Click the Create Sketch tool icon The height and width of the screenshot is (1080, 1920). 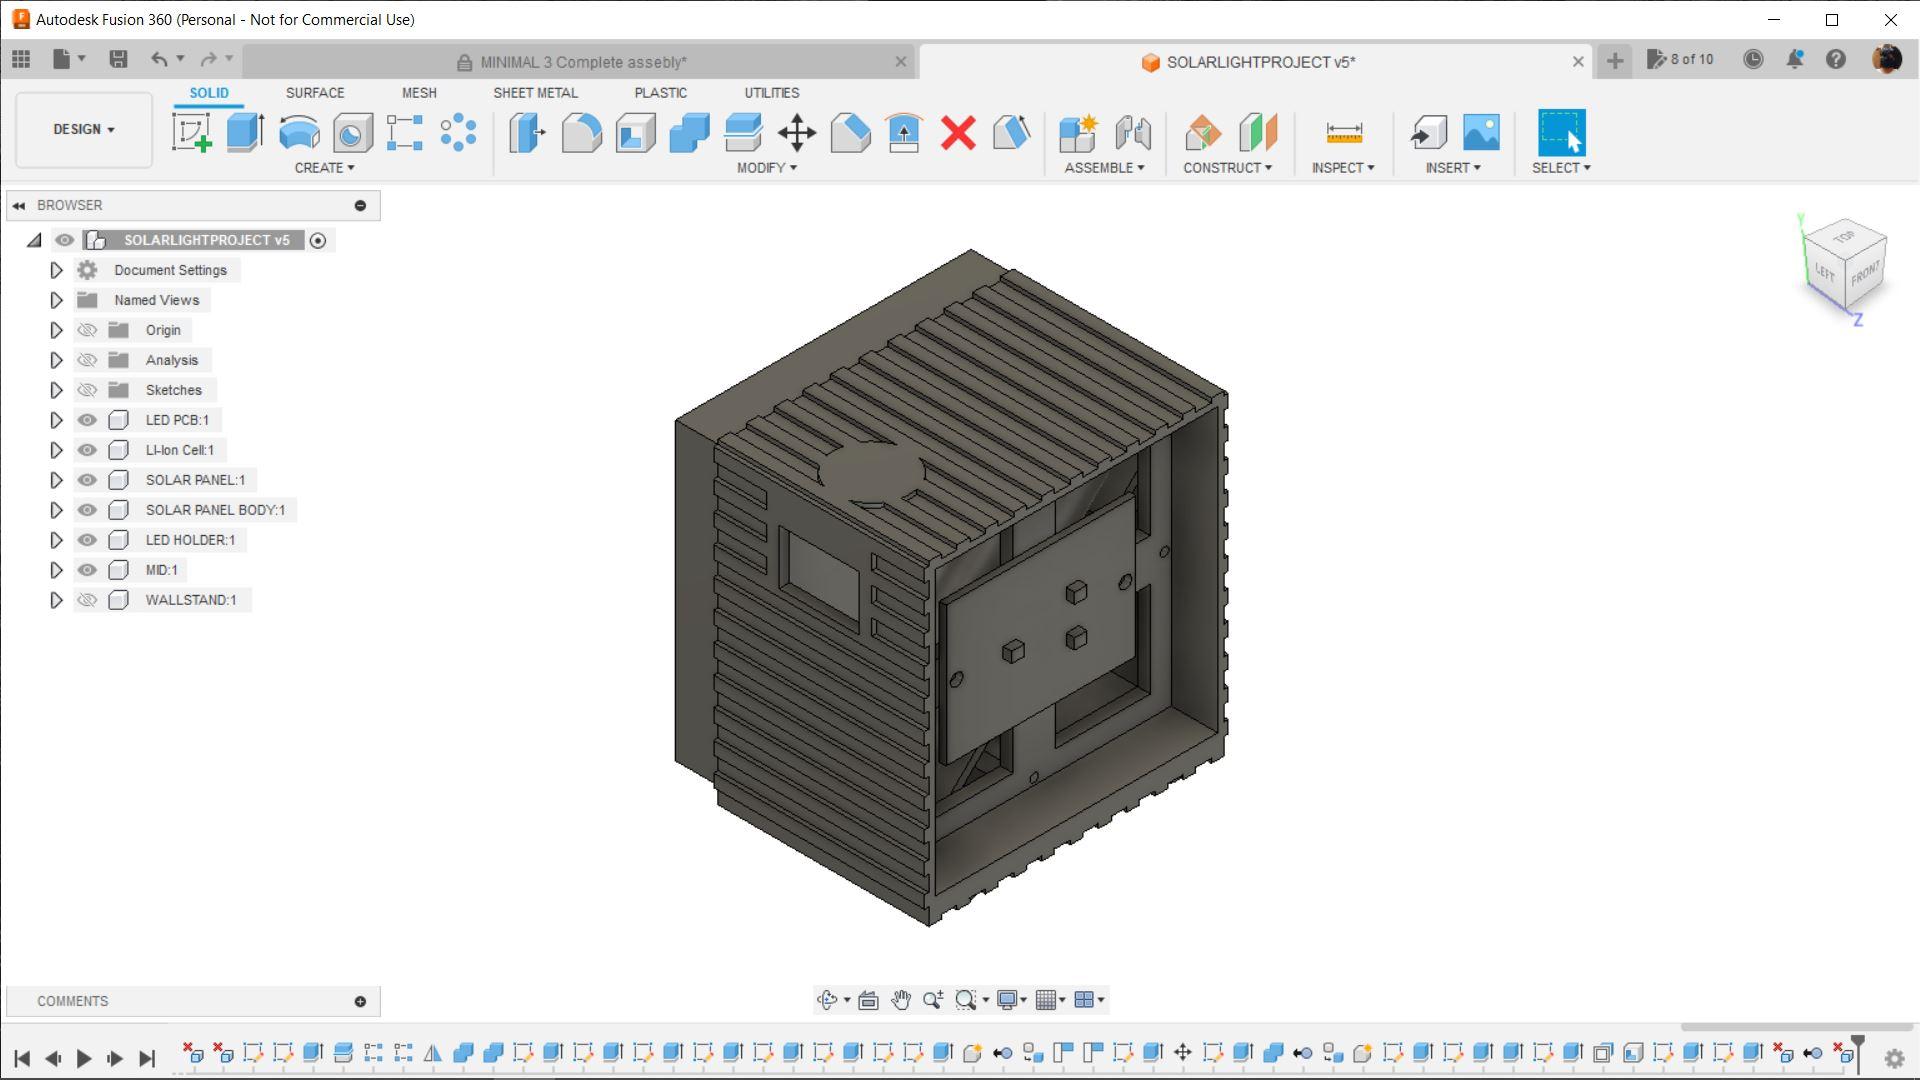(x=191, y=132)
